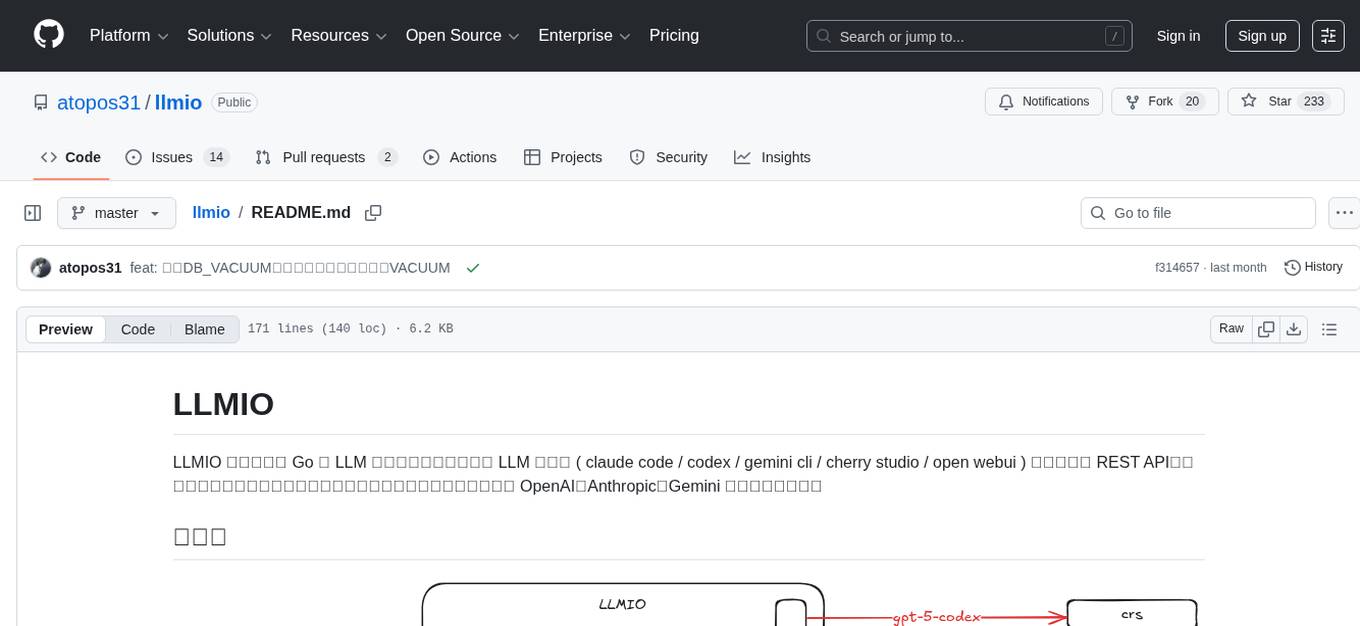The width and height of the screenshot is (1360, 626).
Task: Download the raw README file
Action: [x=1294, y=328]
